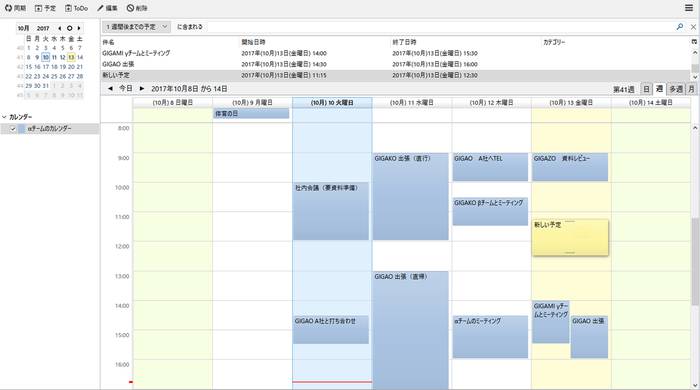Select the GIGAO A社へTEL event
Screen dimensions: 700x390
click(490, 167)
